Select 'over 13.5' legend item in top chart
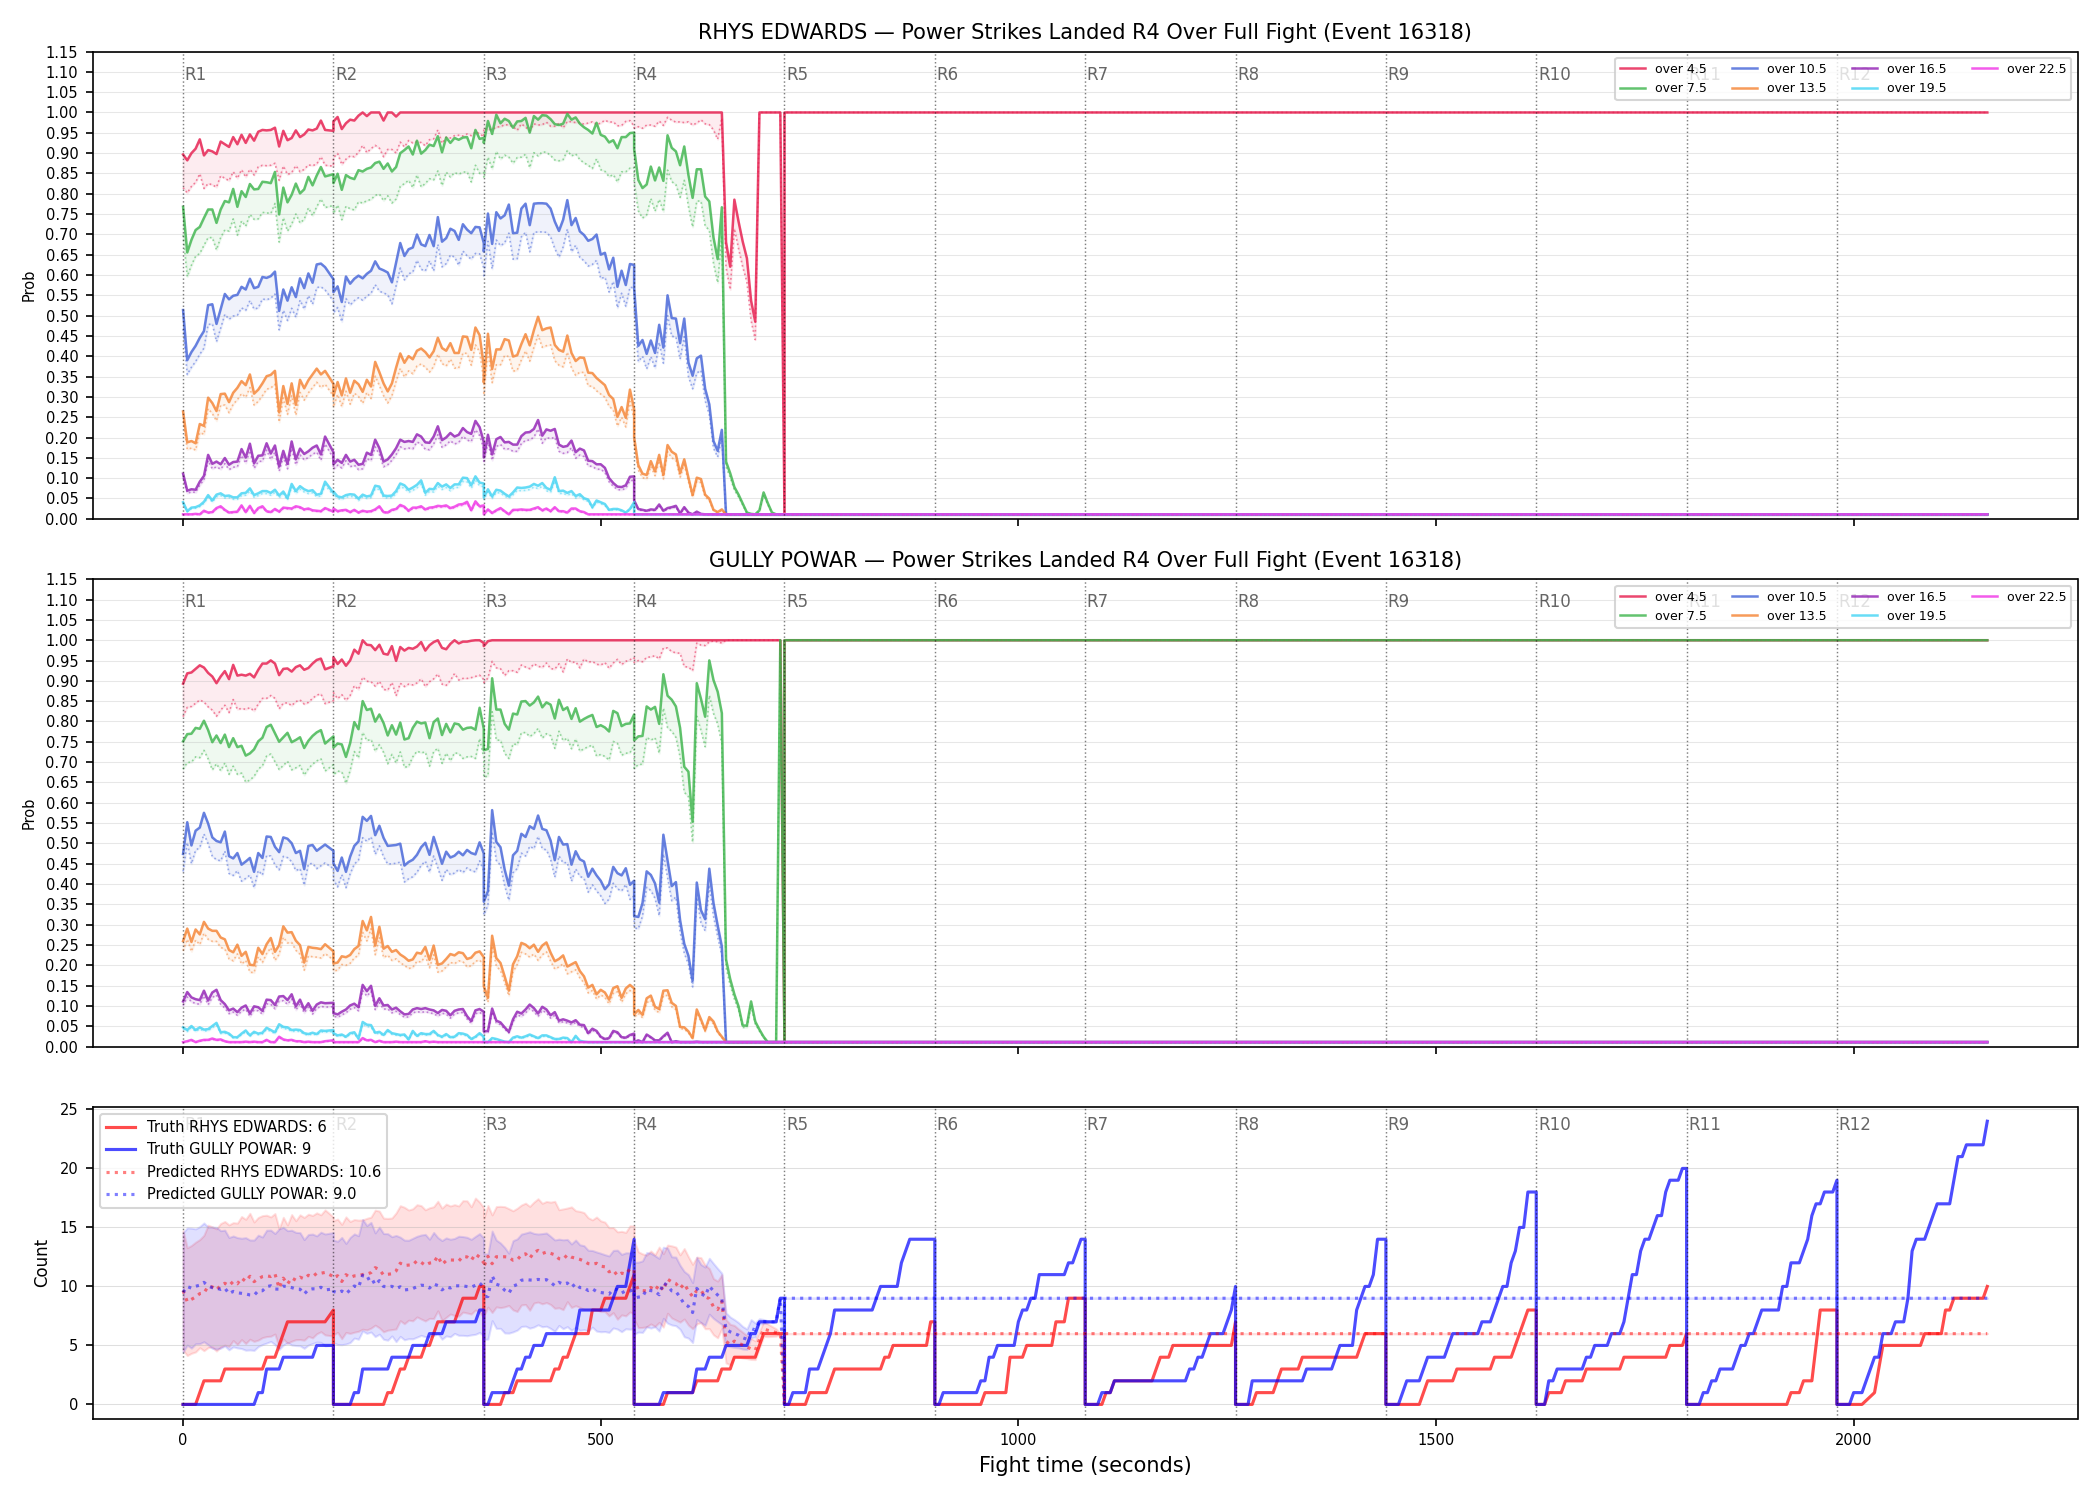Screen dimensions: 2100x1500 tap(1779, 88)
